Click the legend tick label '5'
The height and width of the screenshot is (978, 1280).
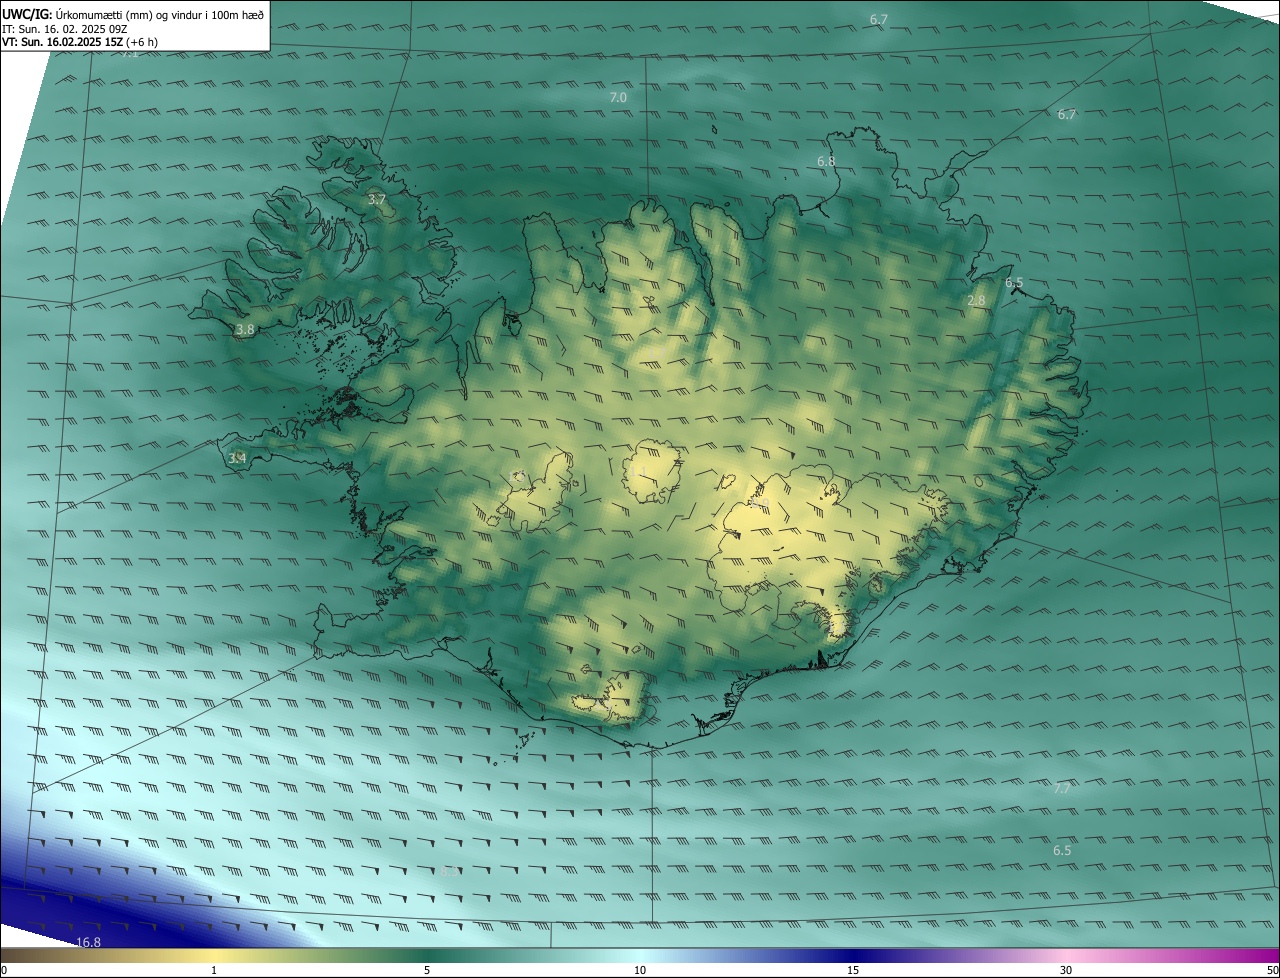click(427, 970)
